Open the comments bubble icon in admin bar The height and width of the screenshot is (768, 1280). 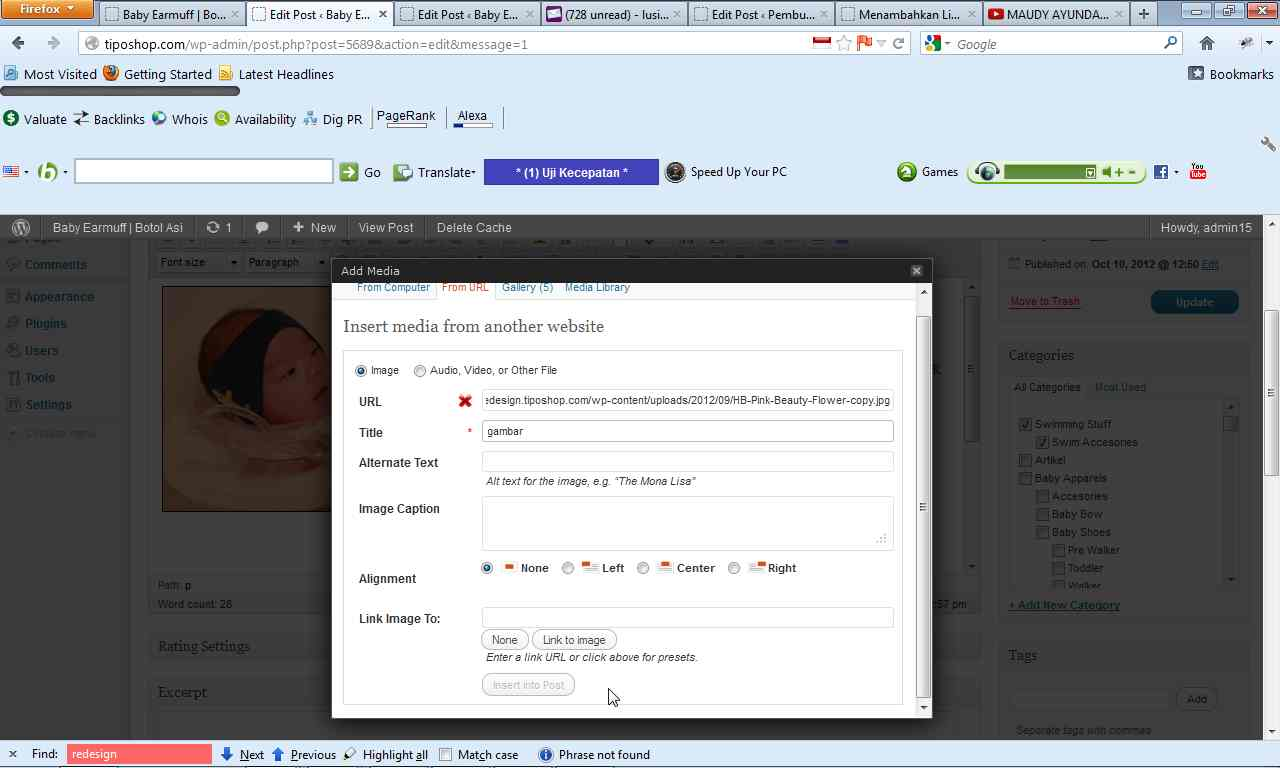pyautogui.click(x=262, y=227)
